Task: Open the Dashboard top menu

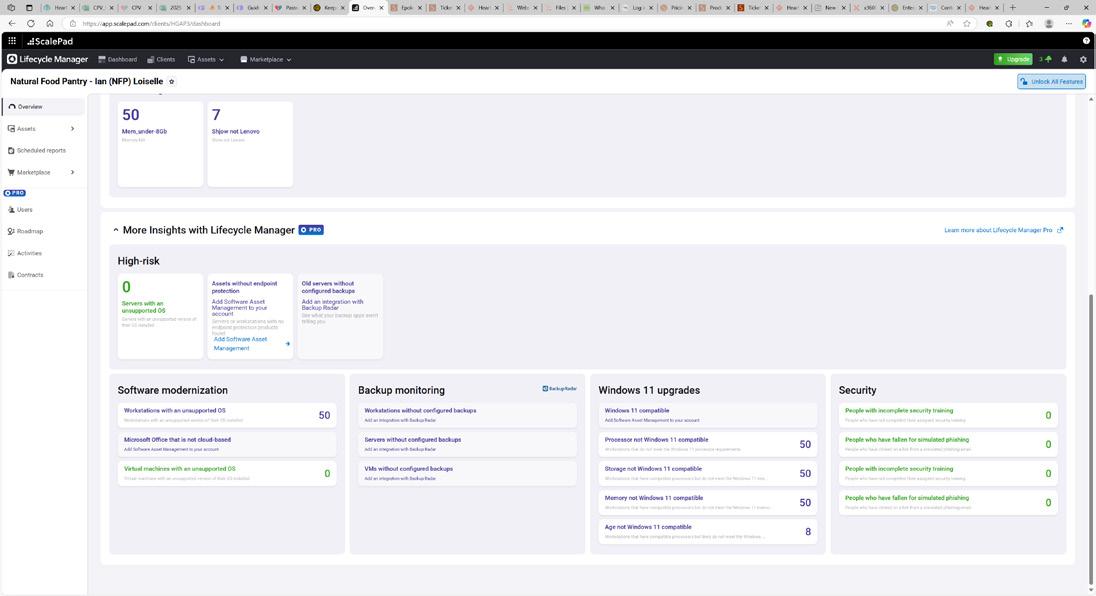Action: (117, 59)
